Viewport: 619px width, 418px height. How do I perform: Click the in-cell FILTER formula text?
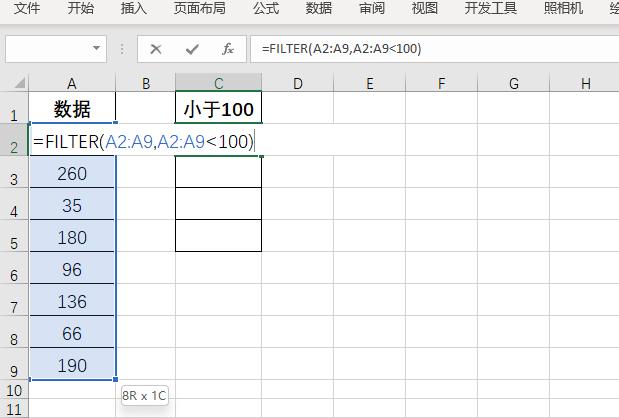pos(143,141)
